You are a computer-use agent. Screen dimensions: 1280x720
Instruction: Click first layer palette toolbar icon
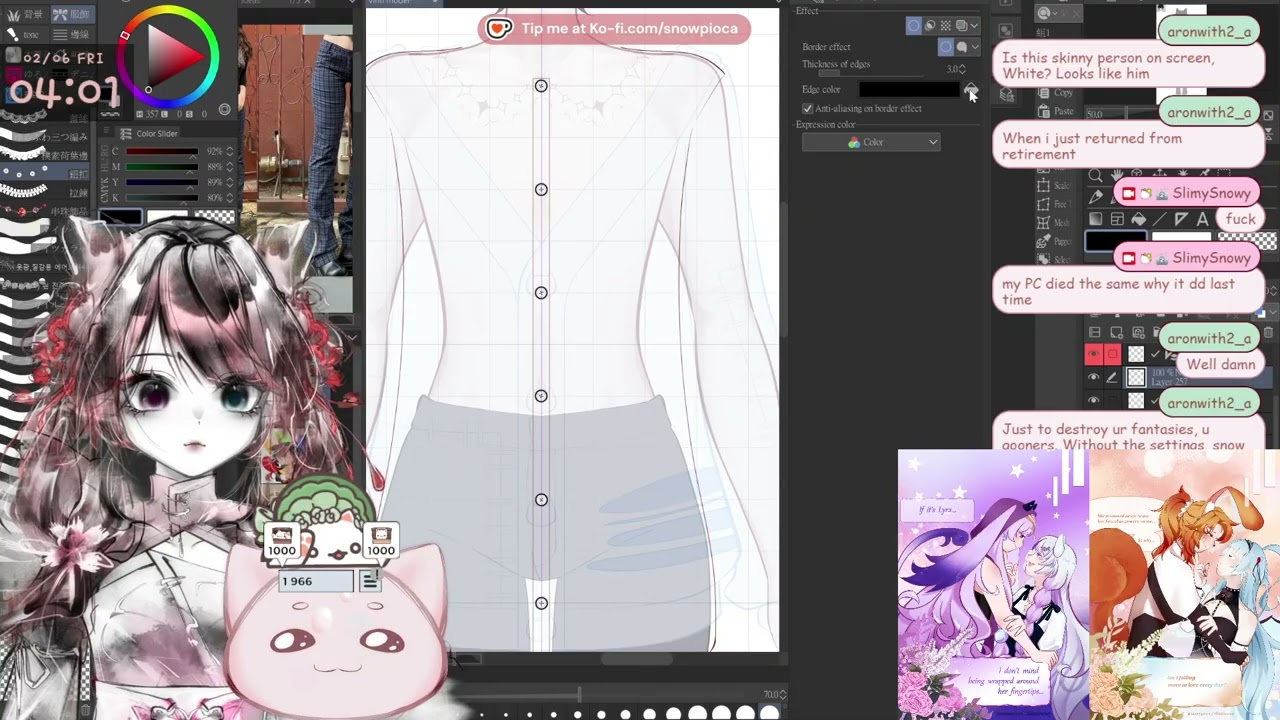pos(1094,332)
